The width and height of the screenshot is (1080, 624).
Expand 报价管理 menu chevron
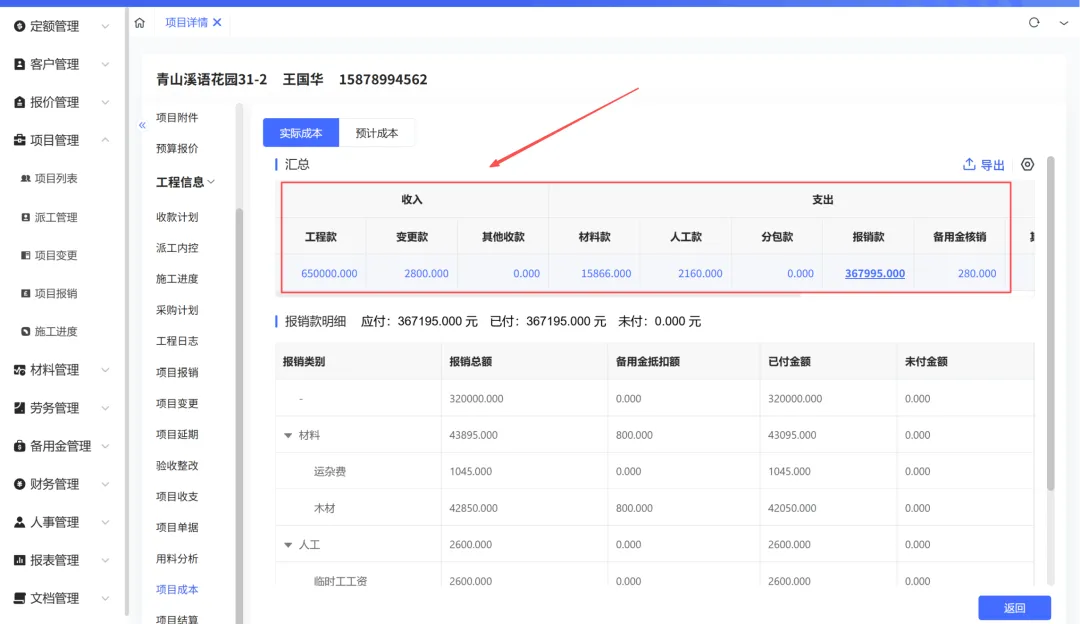(x=105, y=102)
